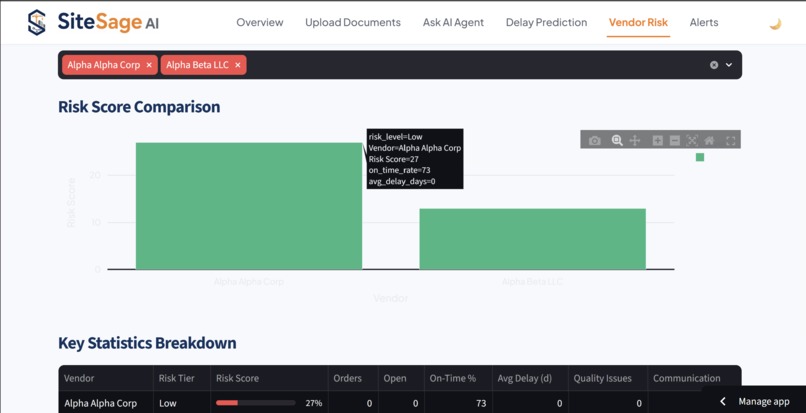
Task: Click the Vendor axis title
Action: [x=391, y=298]
